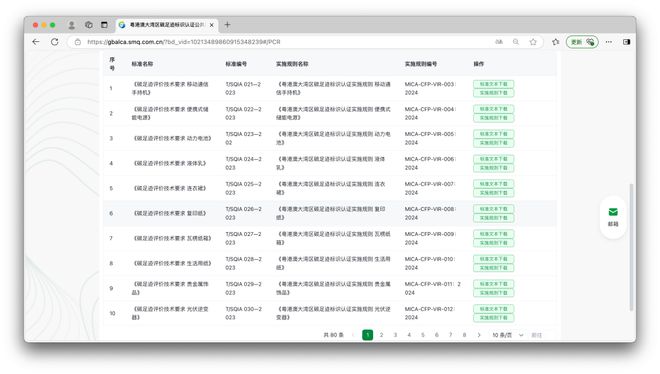Close the 粤港澳大湾区碳足迹标识认证 tab
Image resolution: width=660 pixels, height=374 pixels.
tap(212, 25)
